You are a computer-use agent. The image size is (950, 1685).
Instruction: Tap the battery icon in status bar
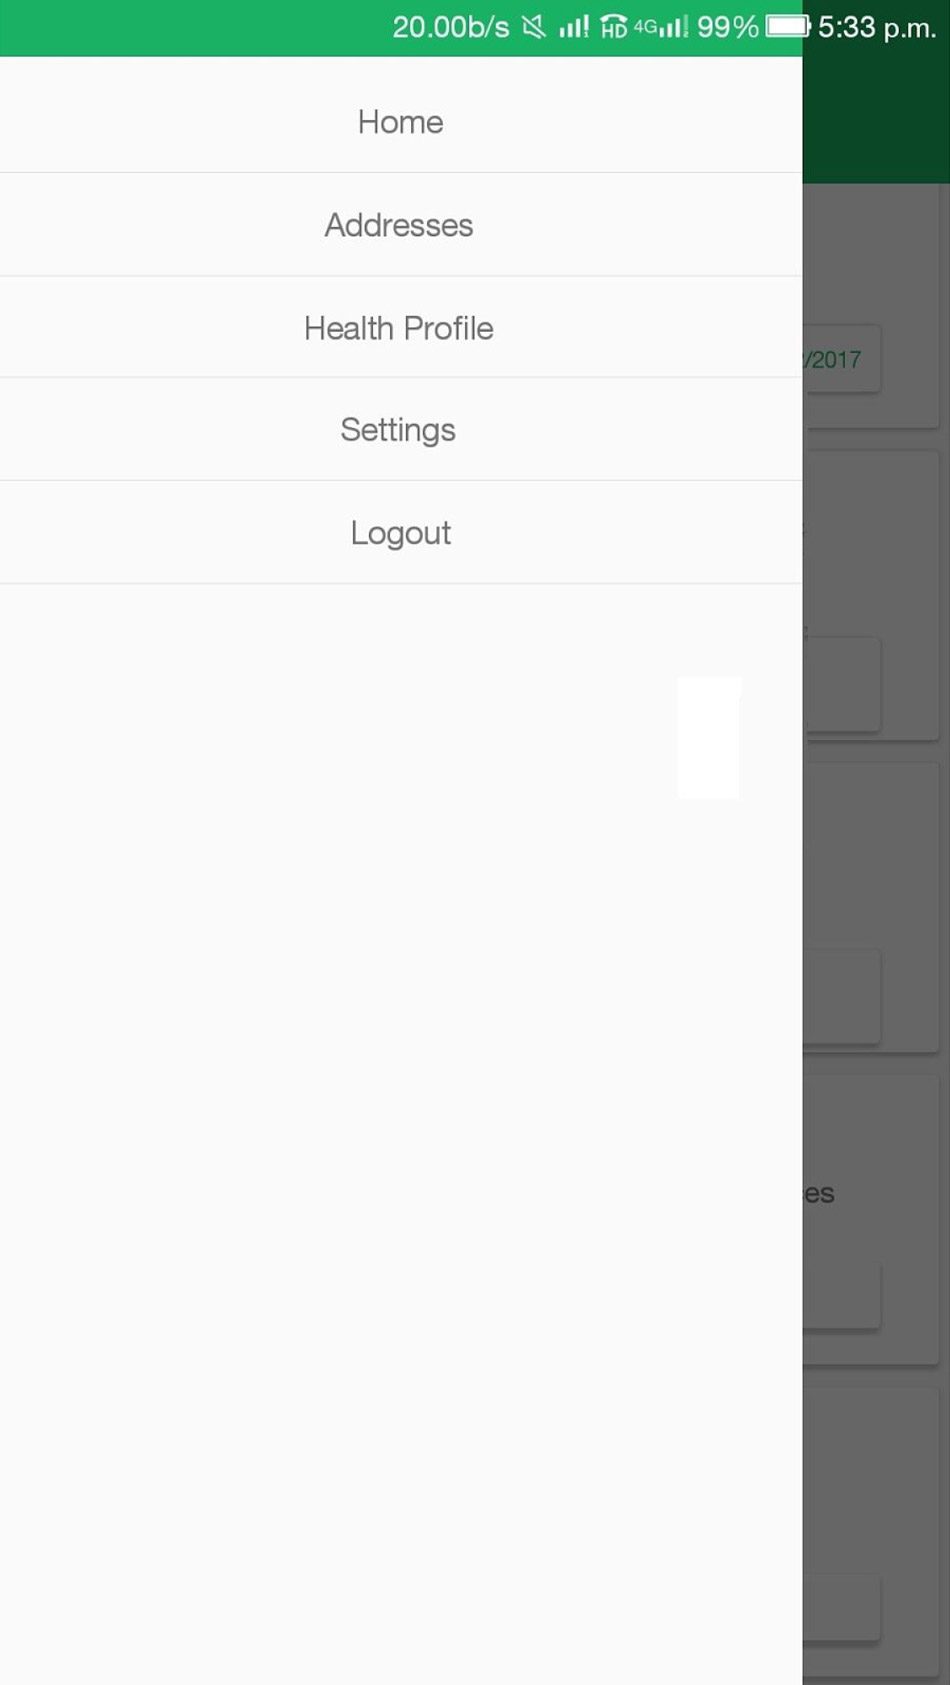787,26
